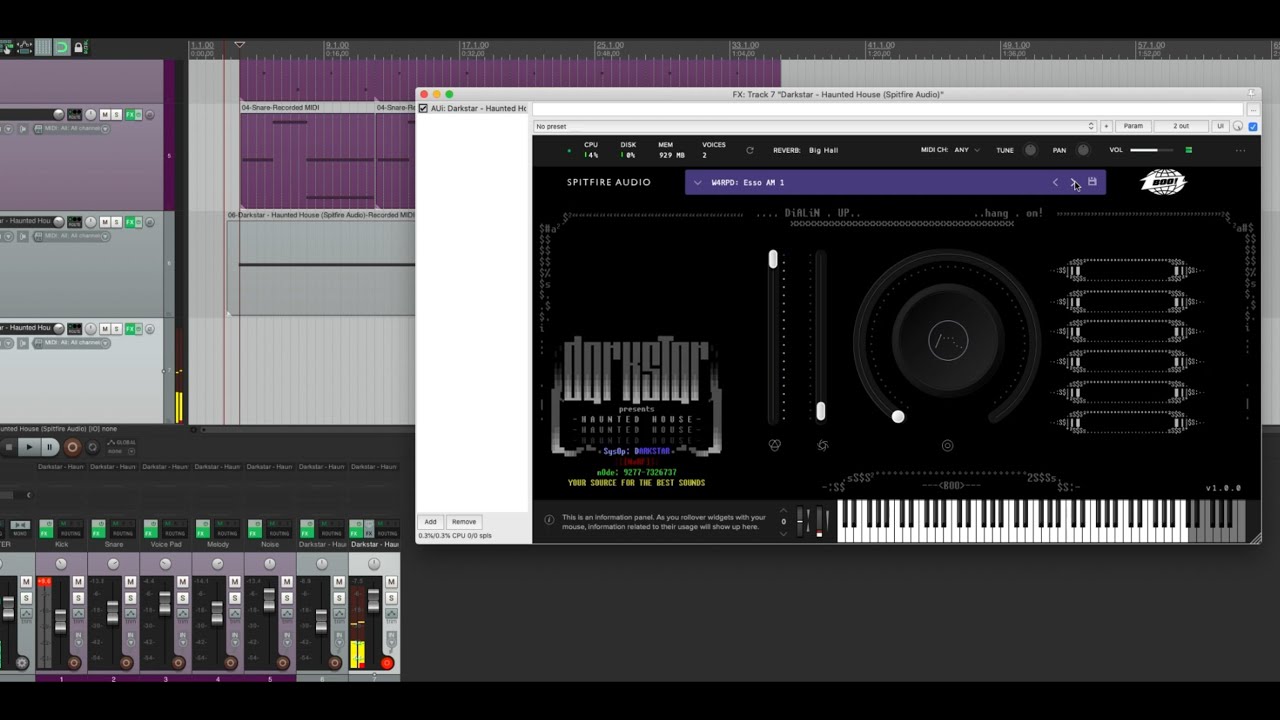
Task: Solo the Noise mixer channel
Action: coord(287,598)
